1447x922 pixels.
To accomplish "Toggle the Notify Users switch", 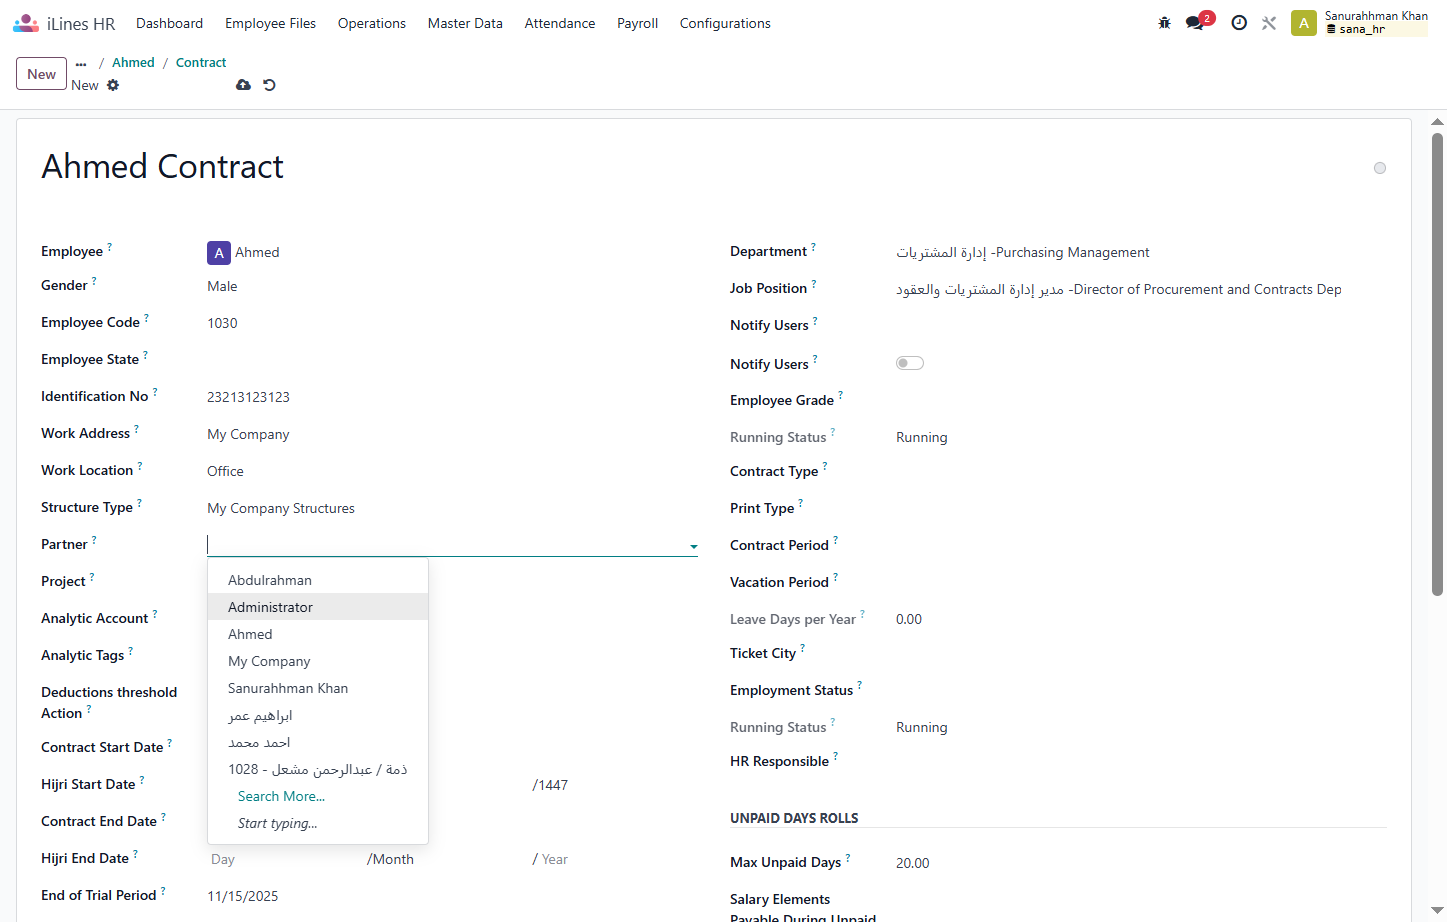I will pos(910,363).
